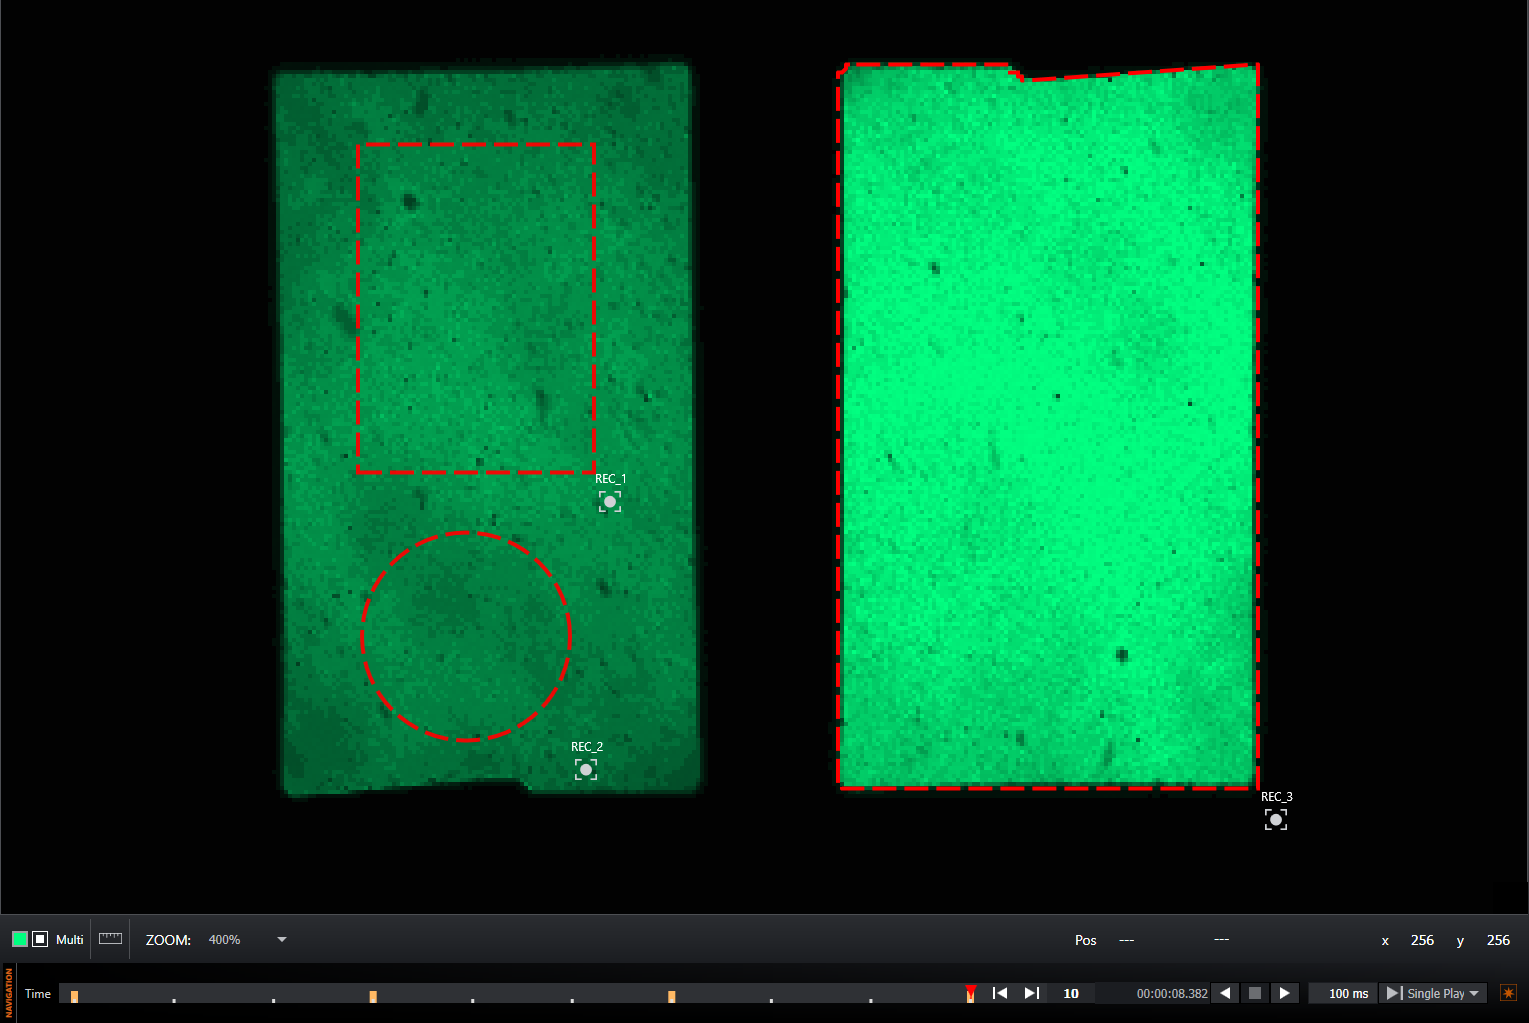Image resolution: width=1529 pixels, height=1023 pixels.
Task: Stop playback with the square button
Action: tap(1255, 993)
